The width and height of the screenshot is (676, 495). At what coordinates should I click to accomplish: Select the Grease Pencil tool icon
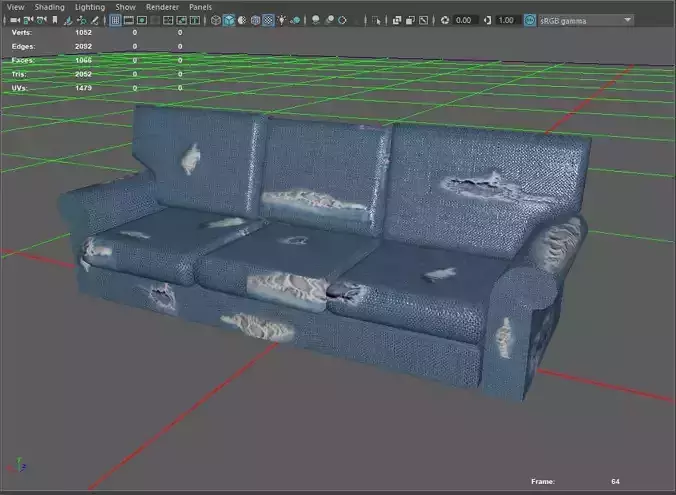pyautogui.click(x=94, y=20)
